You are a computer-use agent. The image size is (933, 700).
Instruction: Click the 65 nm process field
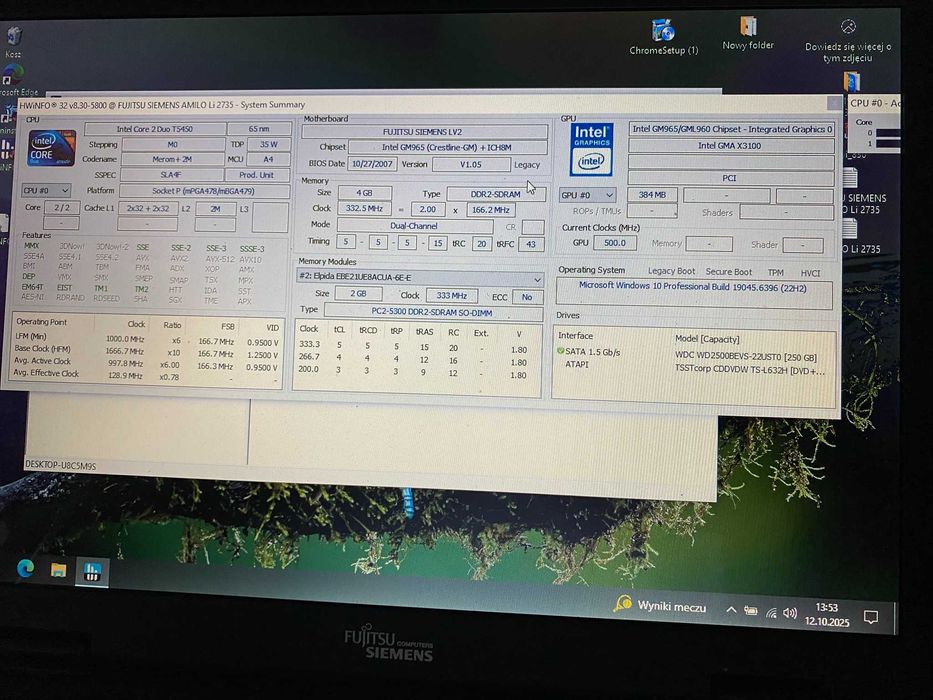[x=259, y=129]
